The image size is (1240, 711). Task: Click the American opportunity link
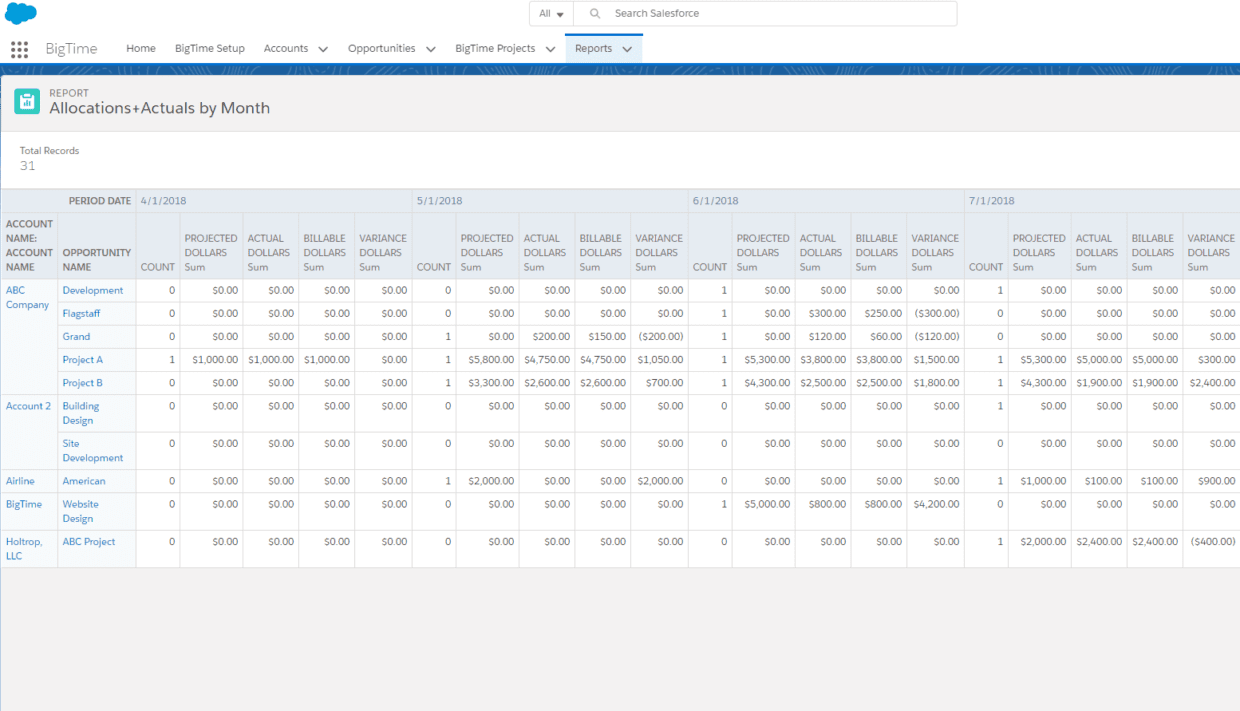[x=84, y=480]
